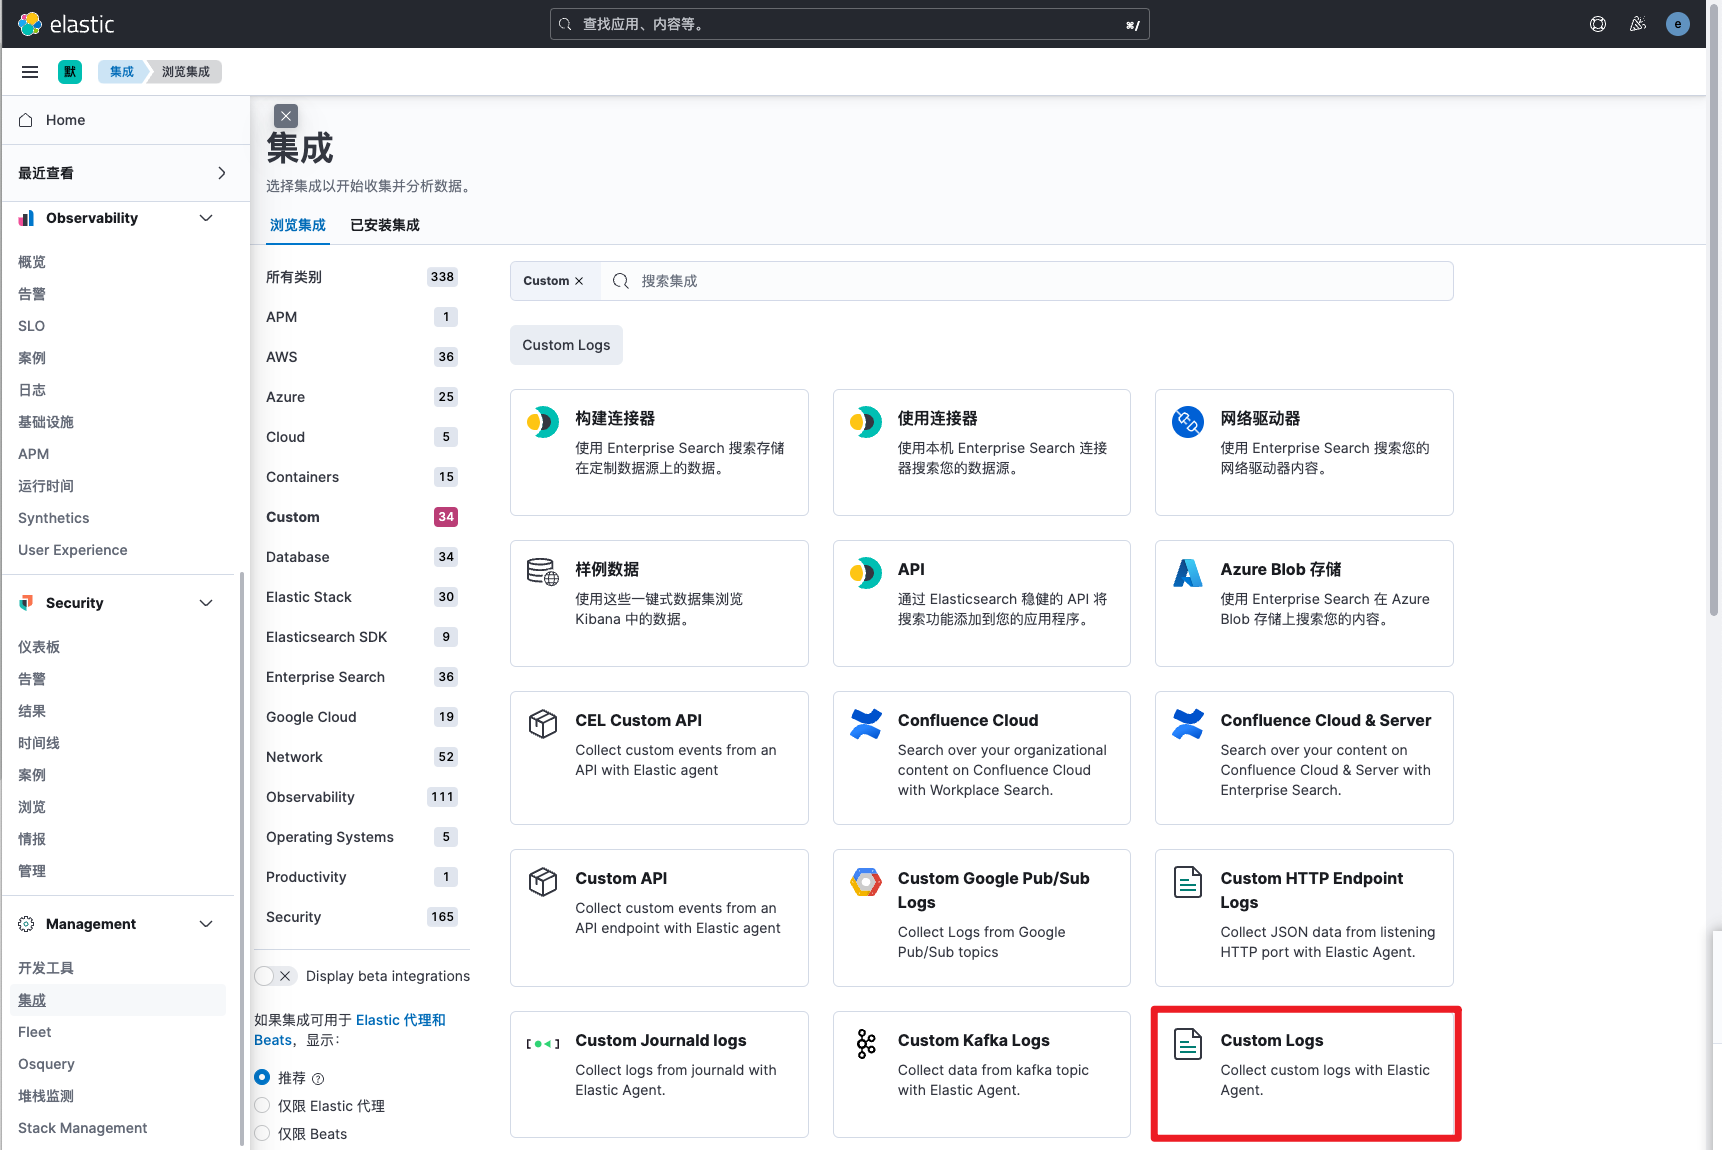Screen dimensions: 1722x1150
Task: Open Osquery in the Management nav
Action: click(46, 1064)
